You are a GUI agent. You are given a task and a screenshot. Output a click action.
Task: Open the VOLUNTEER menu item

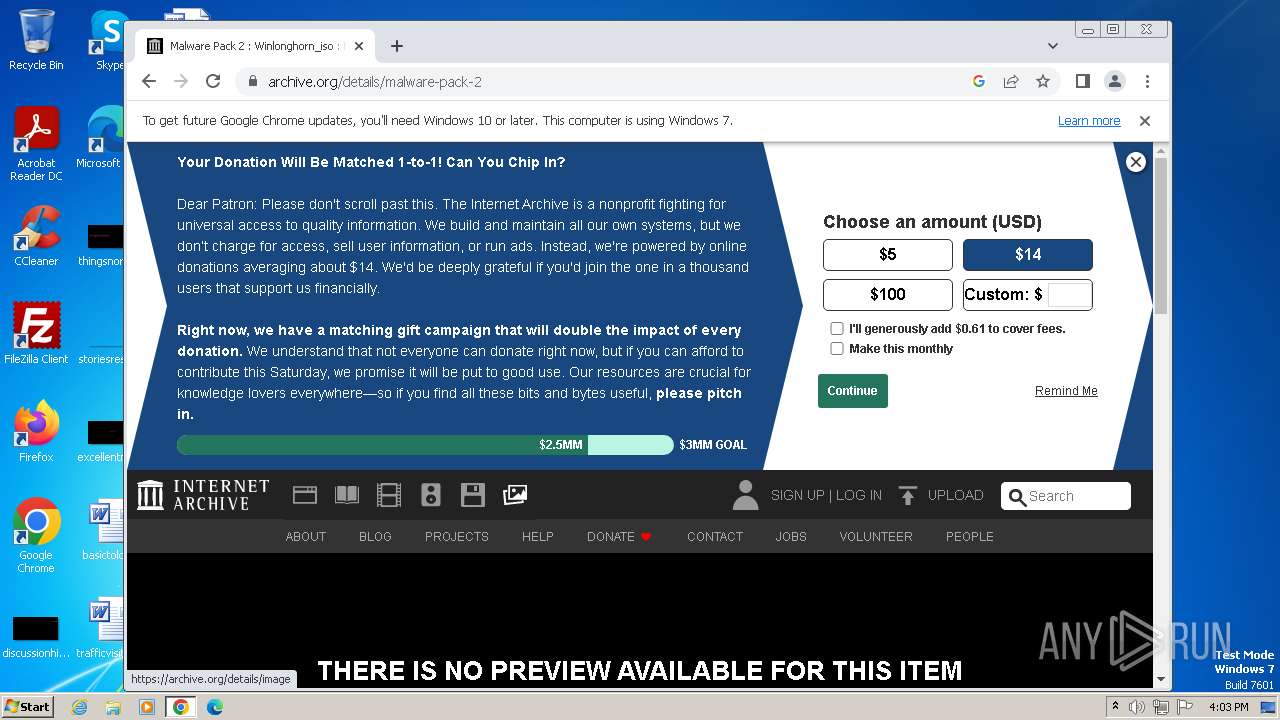[876, 537]
